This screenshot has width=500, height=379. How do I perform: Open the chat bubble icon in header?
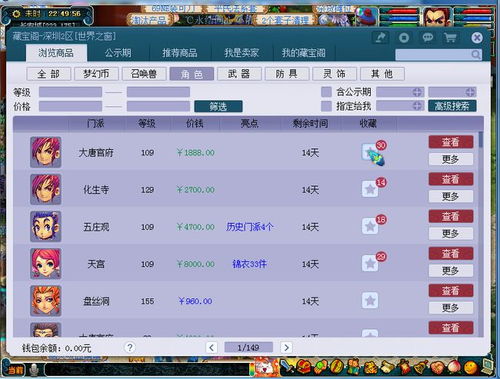428,37
